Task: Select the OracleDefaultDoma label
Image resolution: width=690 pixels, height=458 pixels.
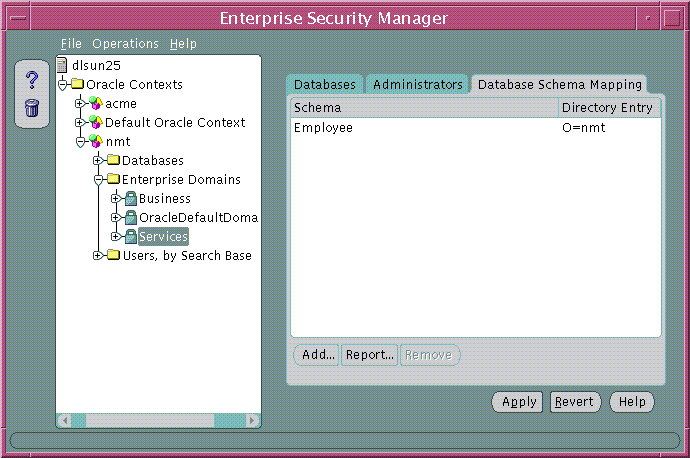Action: tap(198, 217)
